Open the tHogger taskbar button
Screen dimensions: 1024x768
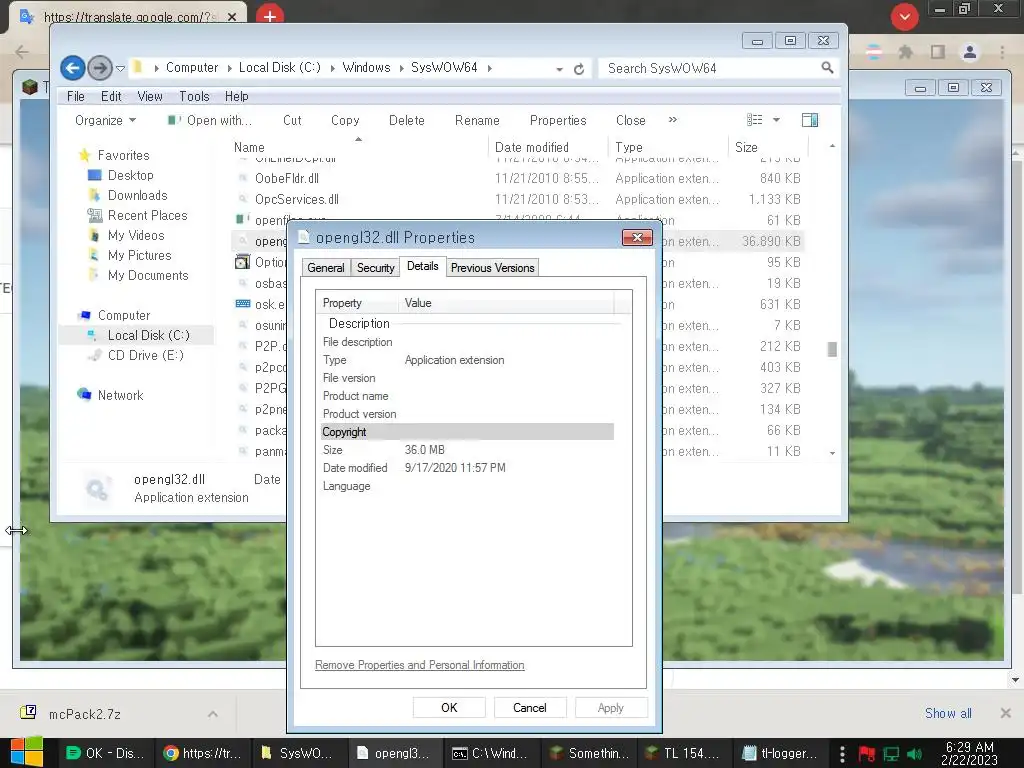pos(780,753)
